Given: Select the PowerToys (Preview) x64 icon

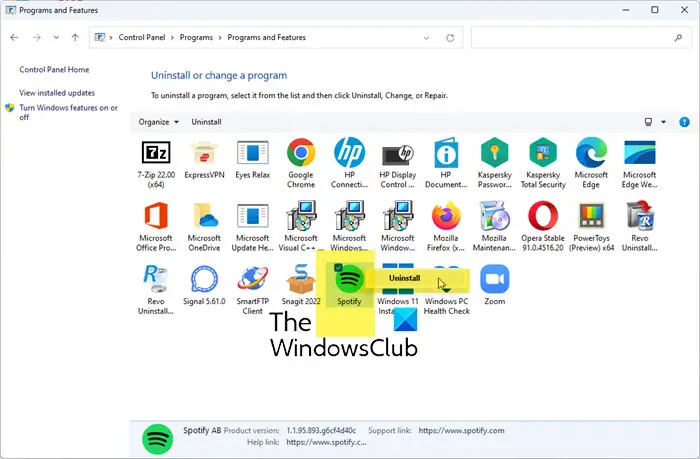Looking at the screenshot, I should [x=591, y=216].
